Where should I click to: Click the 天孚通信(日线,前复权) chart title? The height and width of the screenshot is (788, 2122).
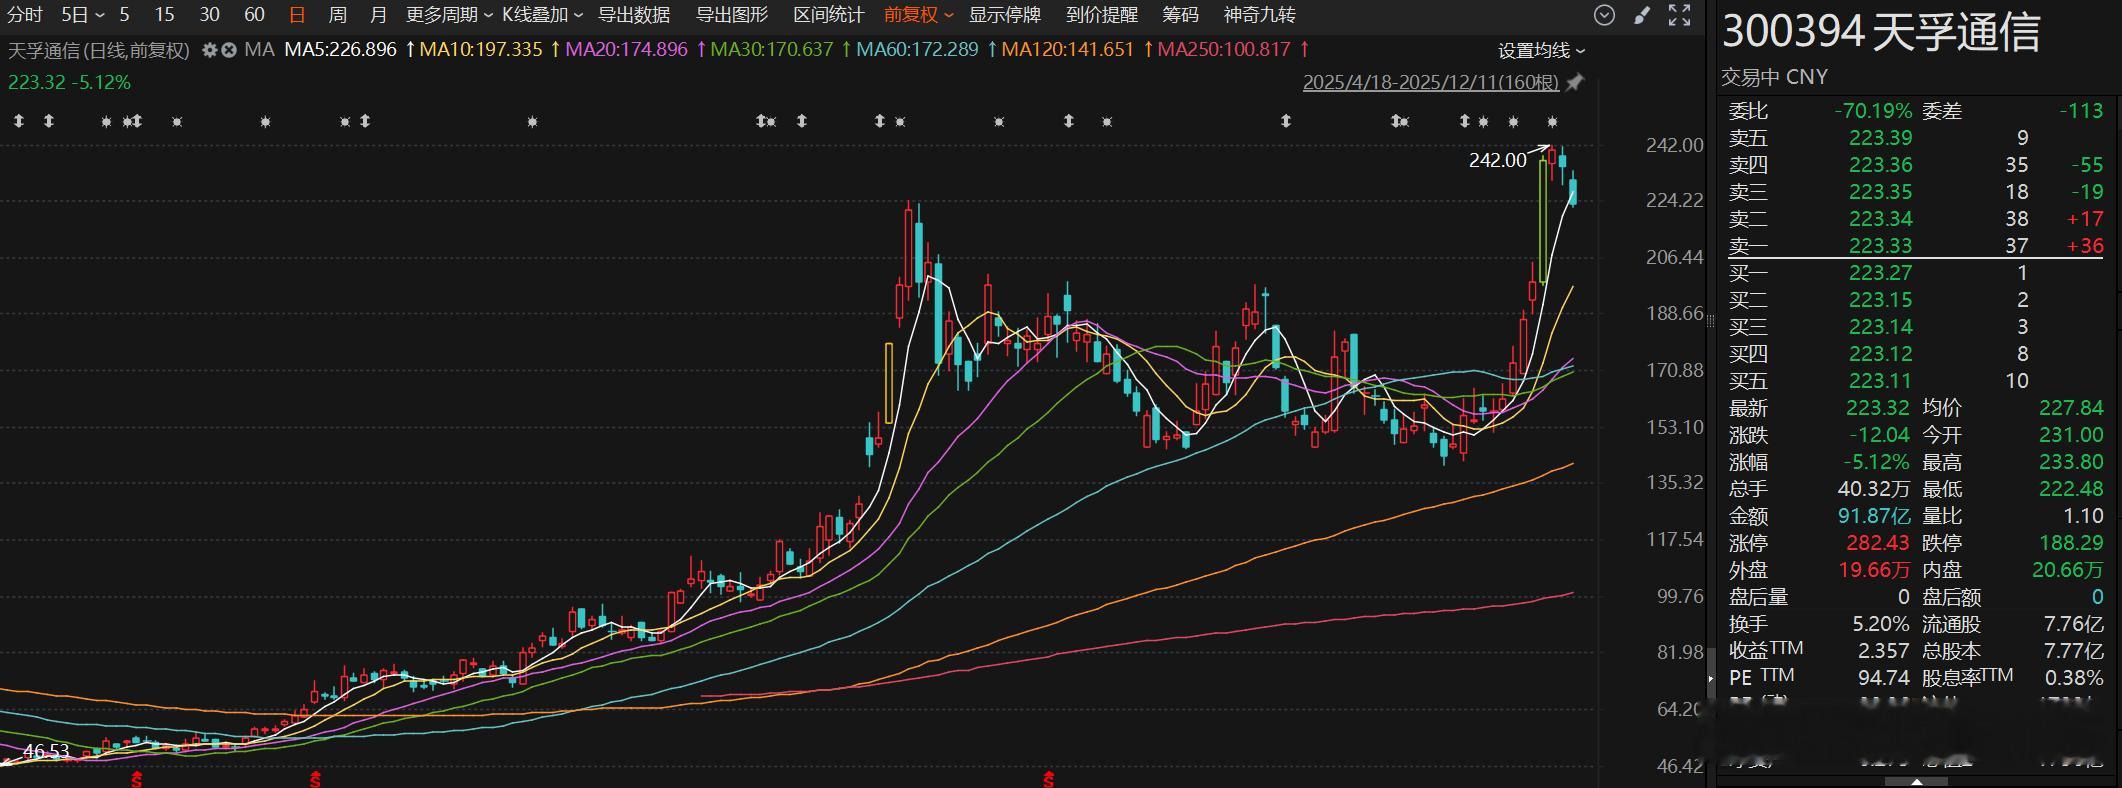[x=99, y=50]
